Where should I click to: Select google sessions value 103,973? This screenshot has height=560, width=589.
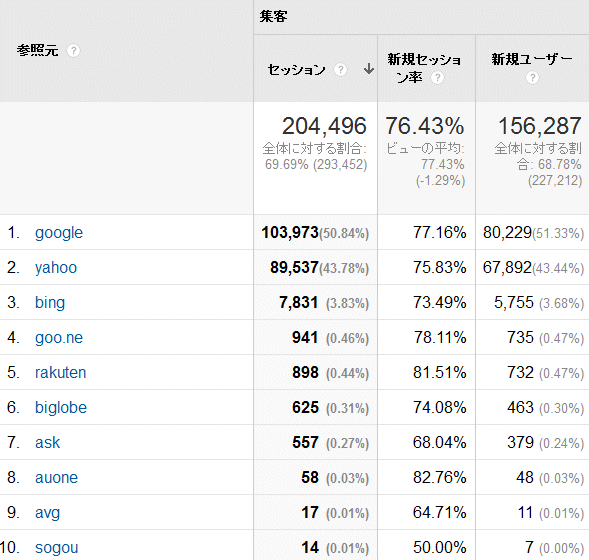tap(290, 232)
